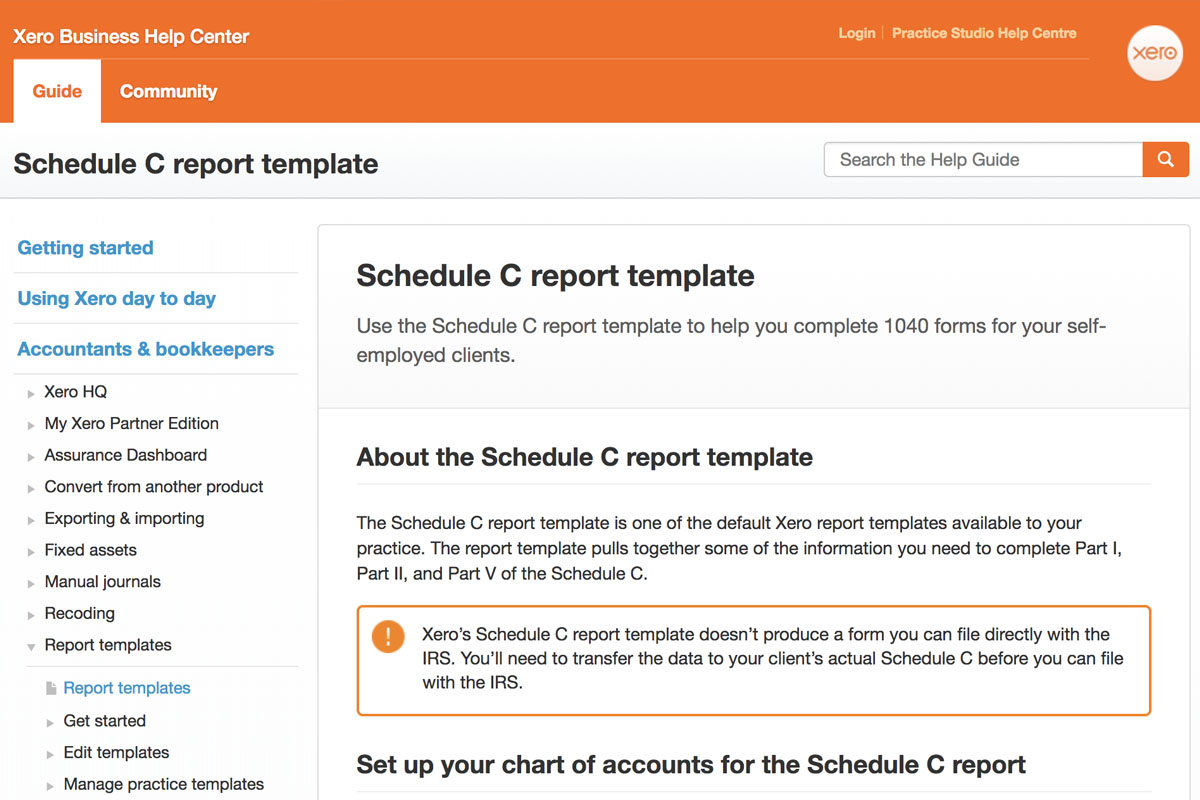Expand the Recoding arrow
Image resolution: width=1200 pixels, height=800 pixels.
(x=32, y=615)
